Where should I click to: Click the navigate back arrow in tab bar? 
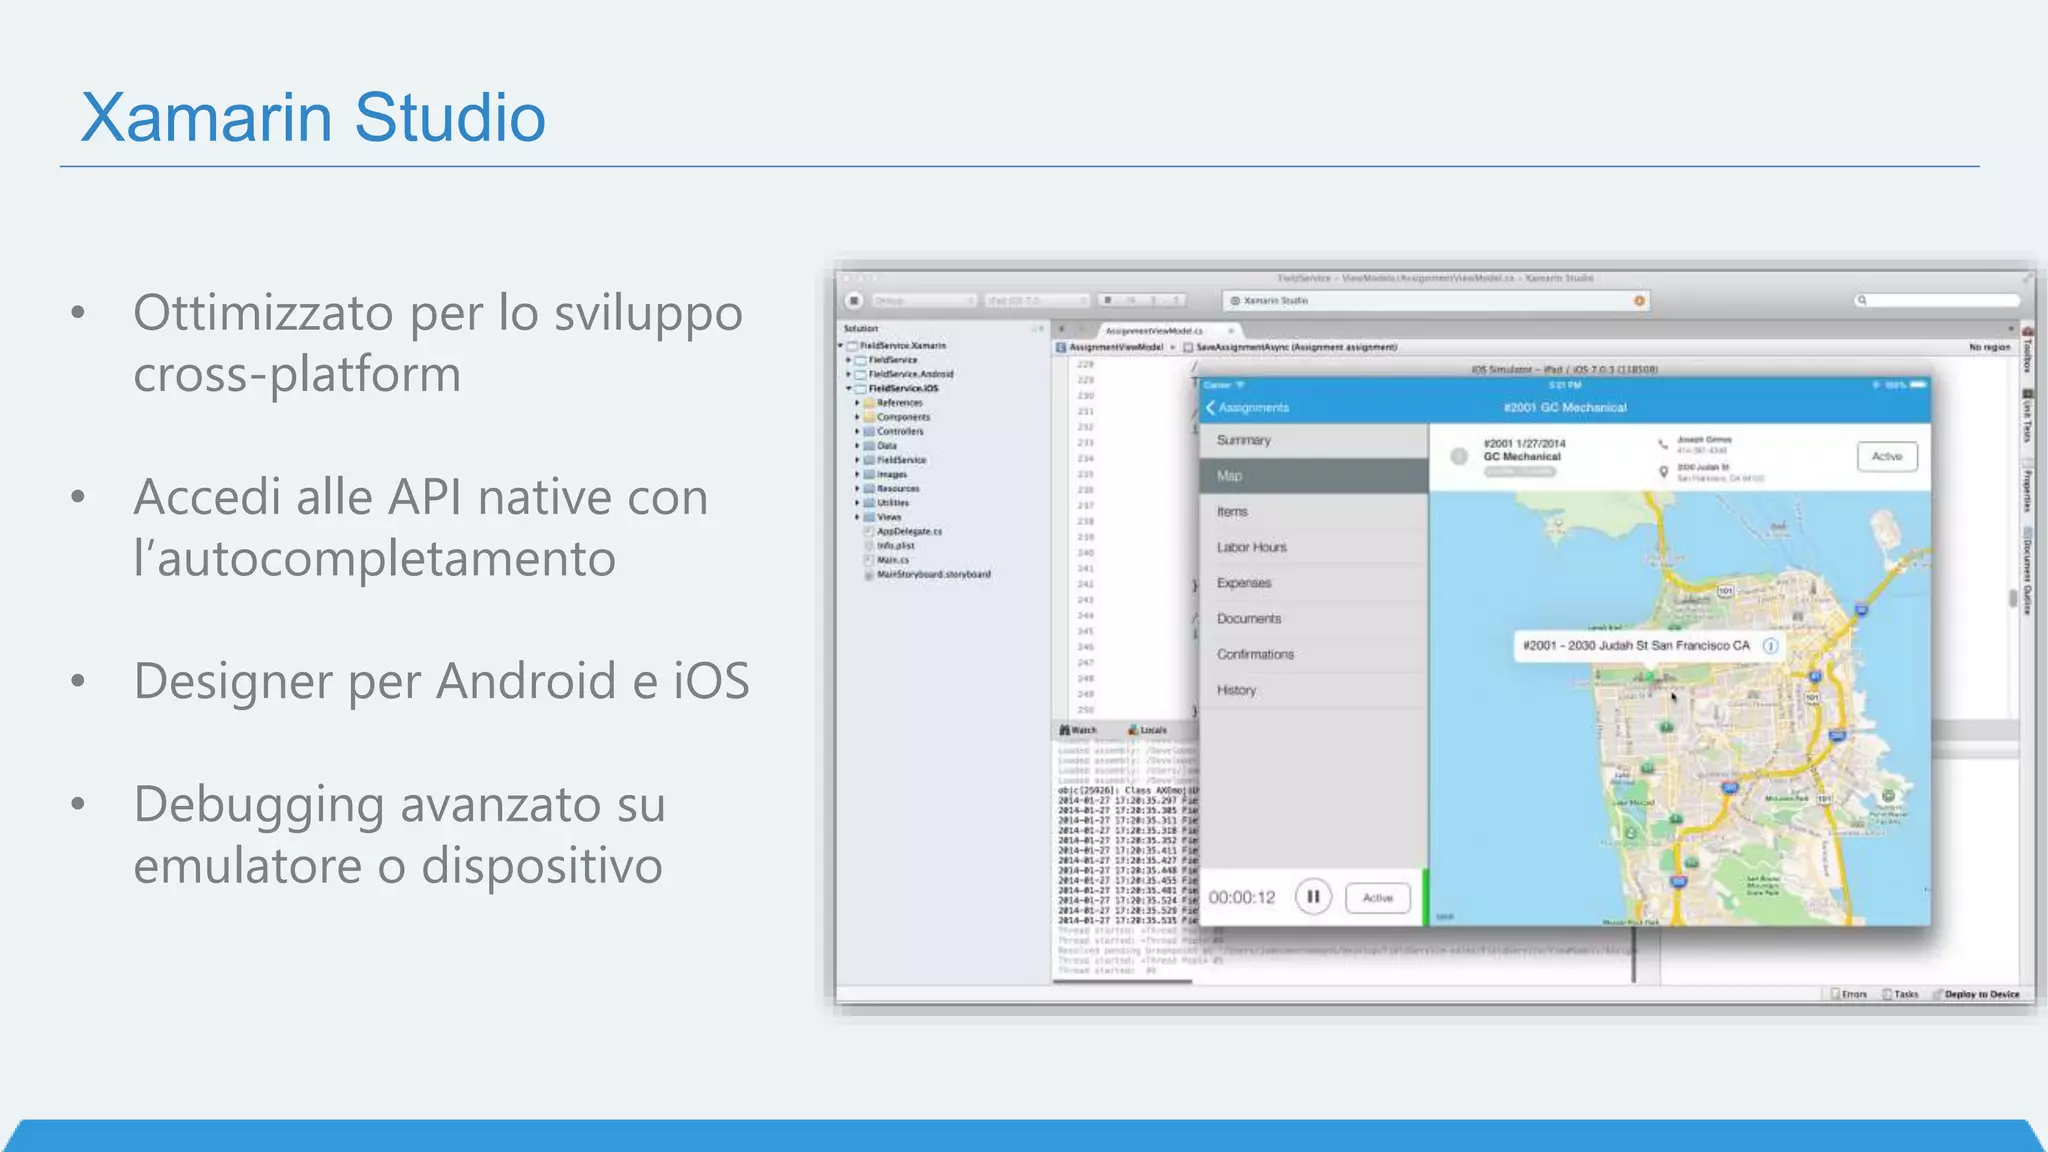[x=1061, y=329]
